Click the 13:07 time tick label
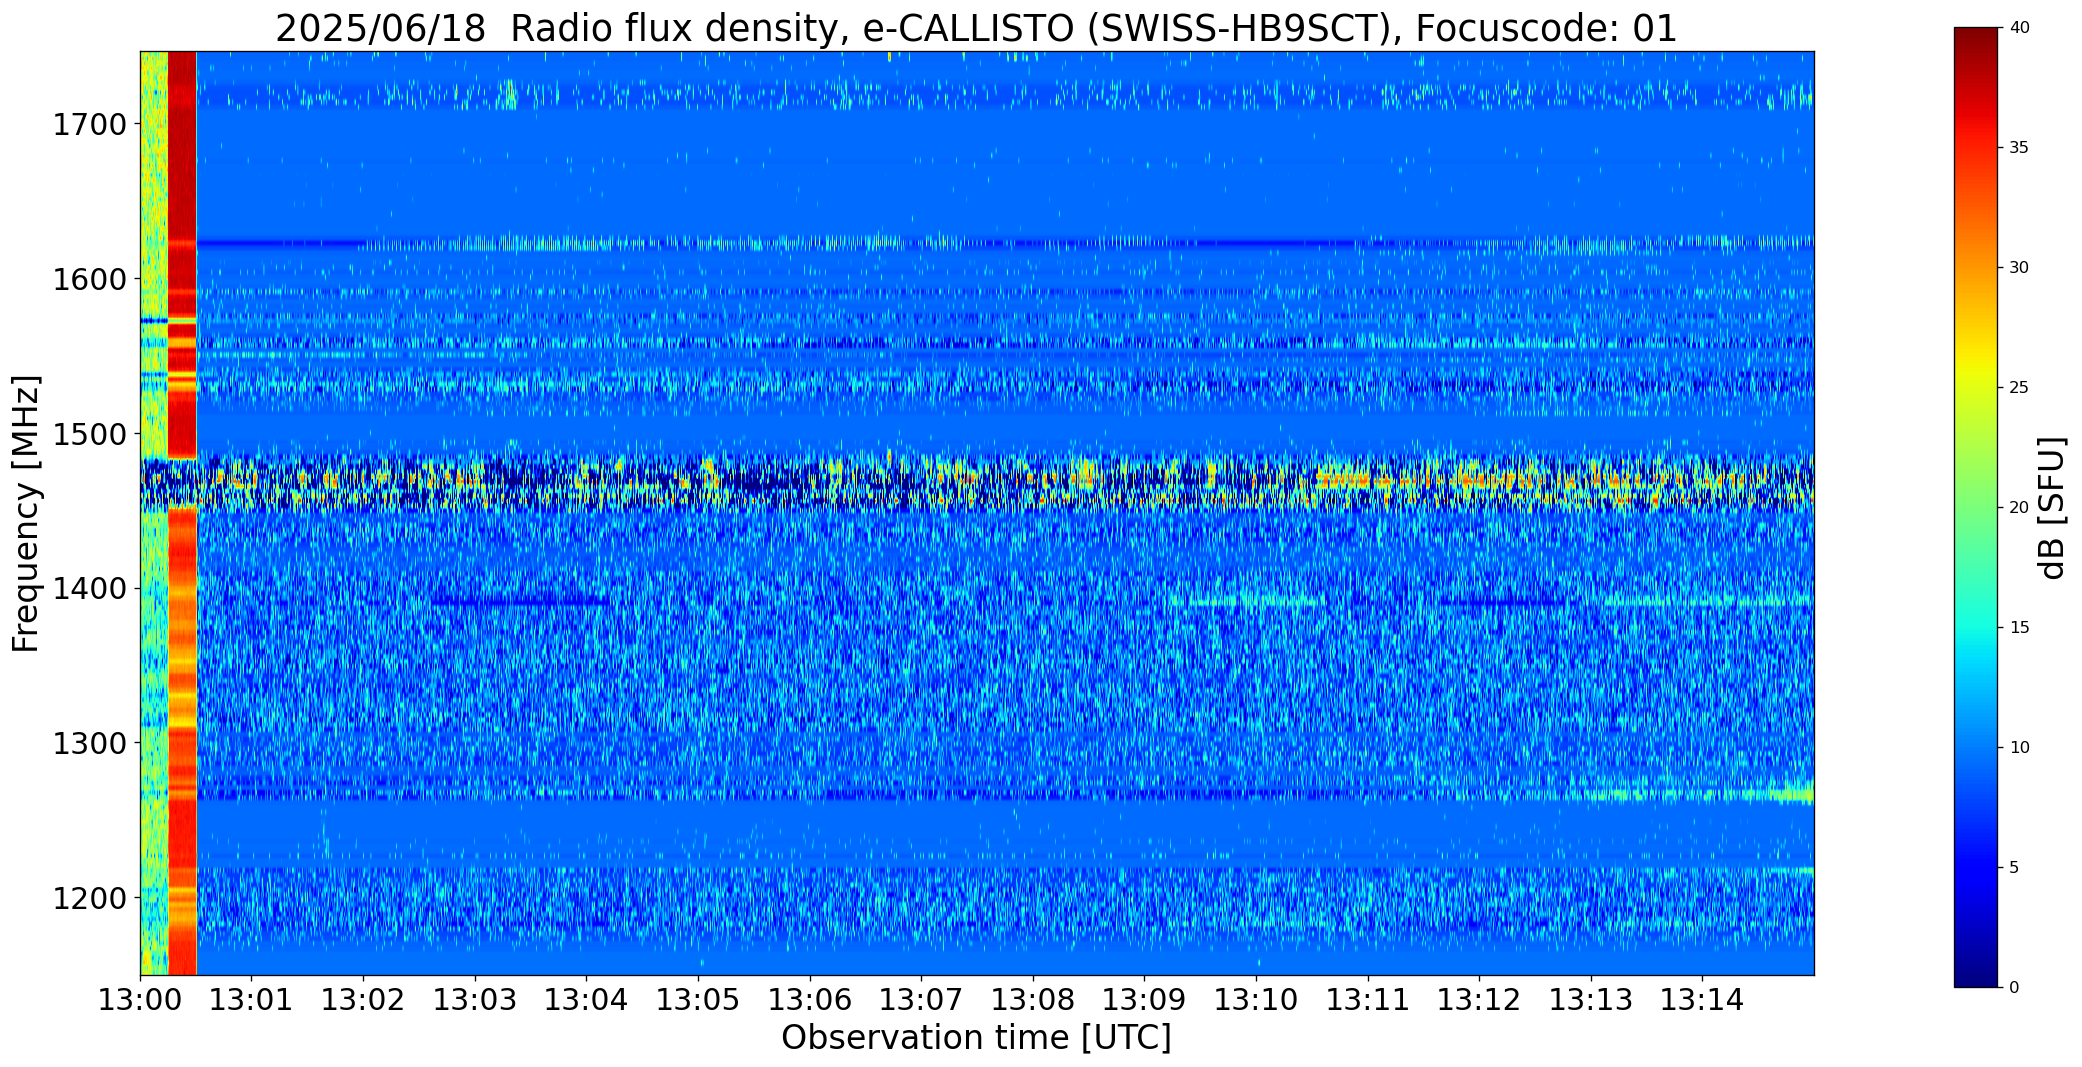The width and height of the screenshot is (2082, 1067). [921, 1000]
